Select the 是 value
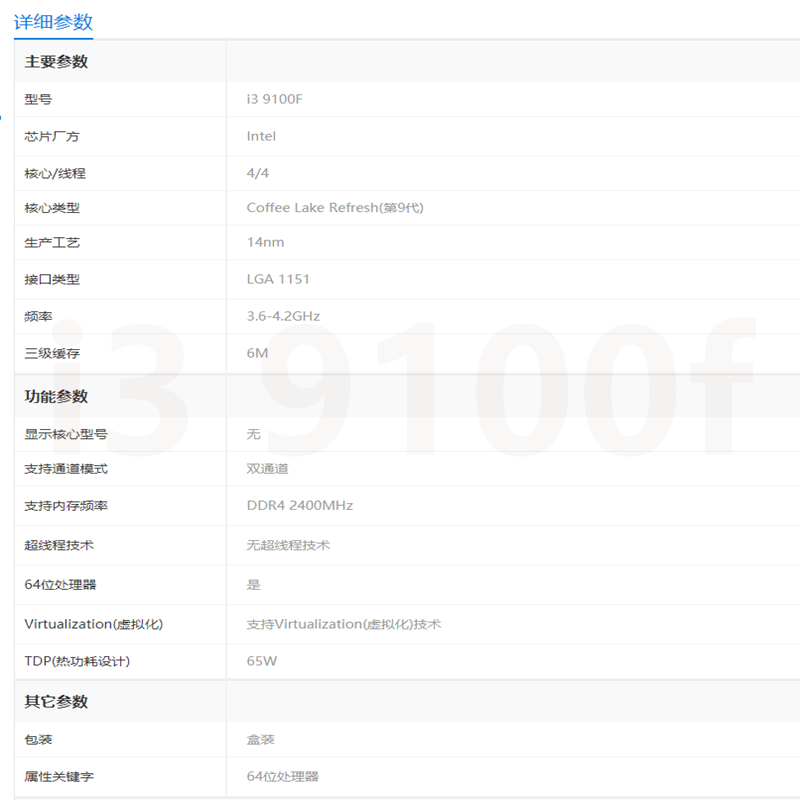This screenshot has width=800, height=800. [x=254, y=585]
